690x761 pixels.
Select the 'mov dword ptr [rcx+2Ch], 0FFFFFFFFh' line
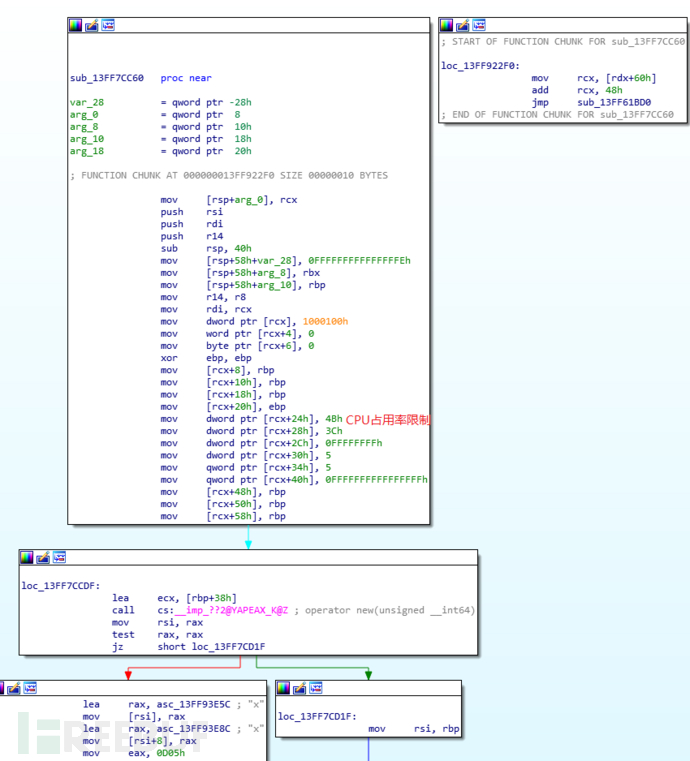click(271, 443)
